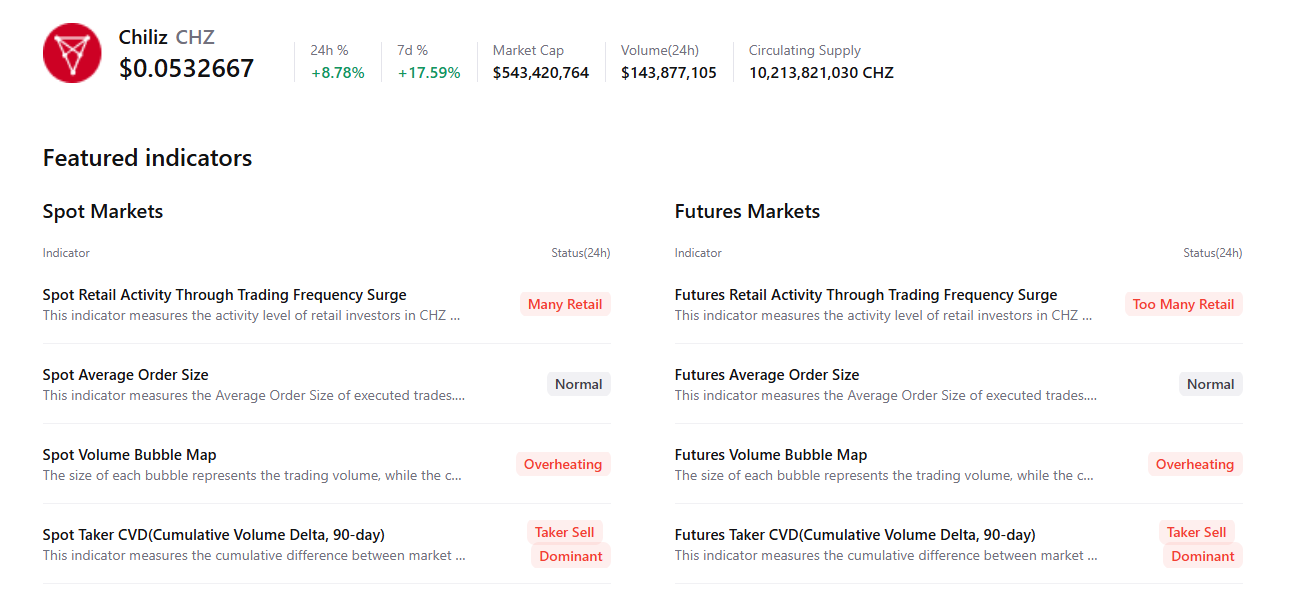
Task: Open the Spot Volume Bubble Map indicator
Action: click(129, 455)
